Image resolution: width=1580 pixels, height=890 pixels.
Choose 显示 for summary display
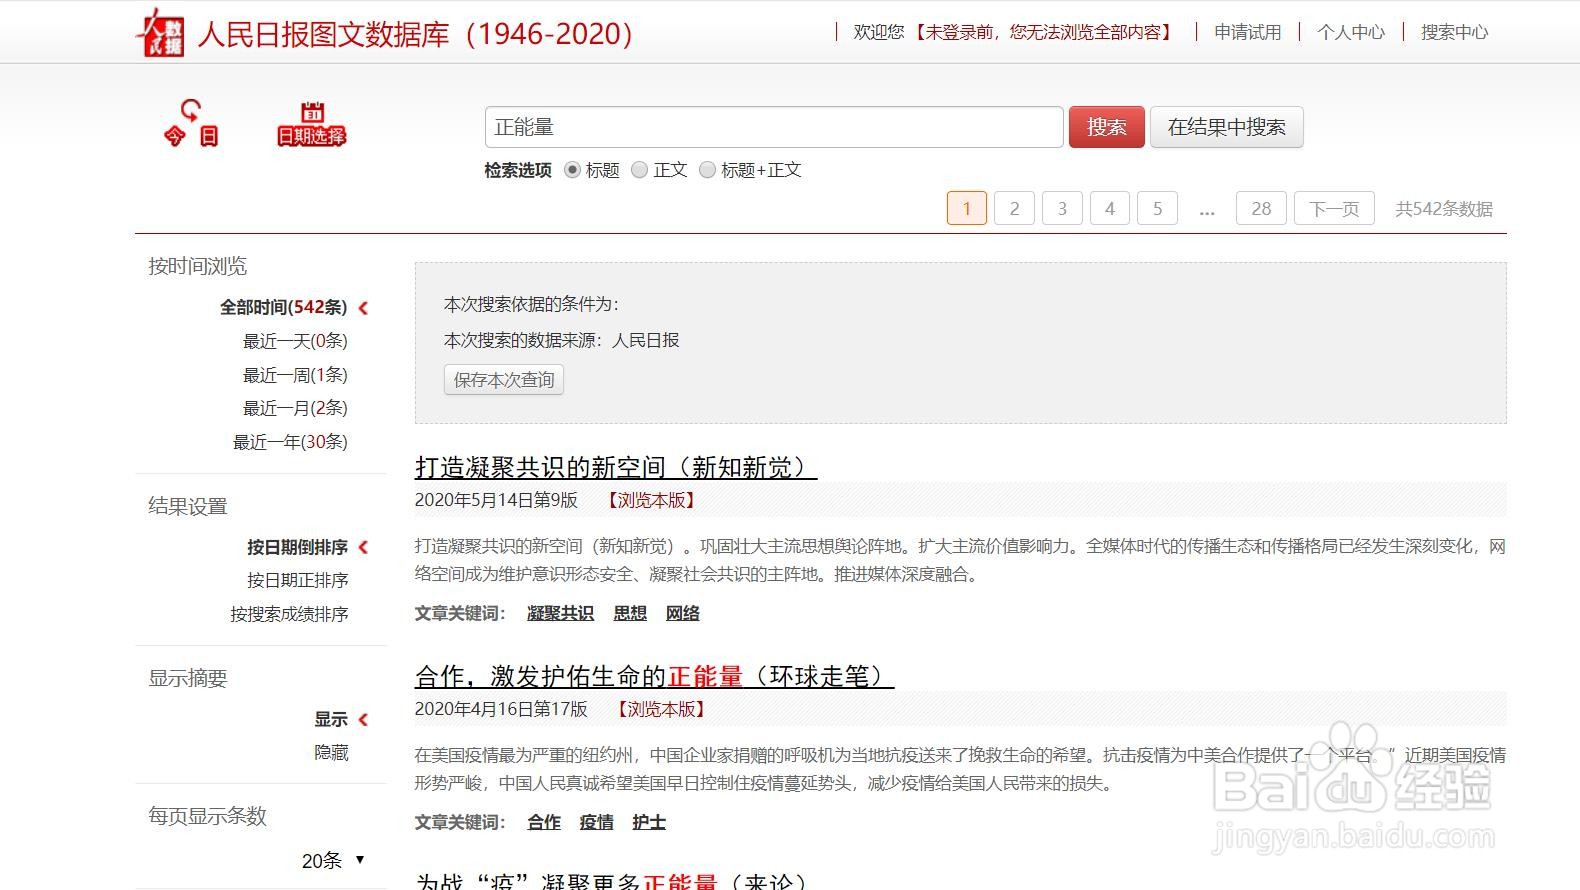click(x=331, y=719)
